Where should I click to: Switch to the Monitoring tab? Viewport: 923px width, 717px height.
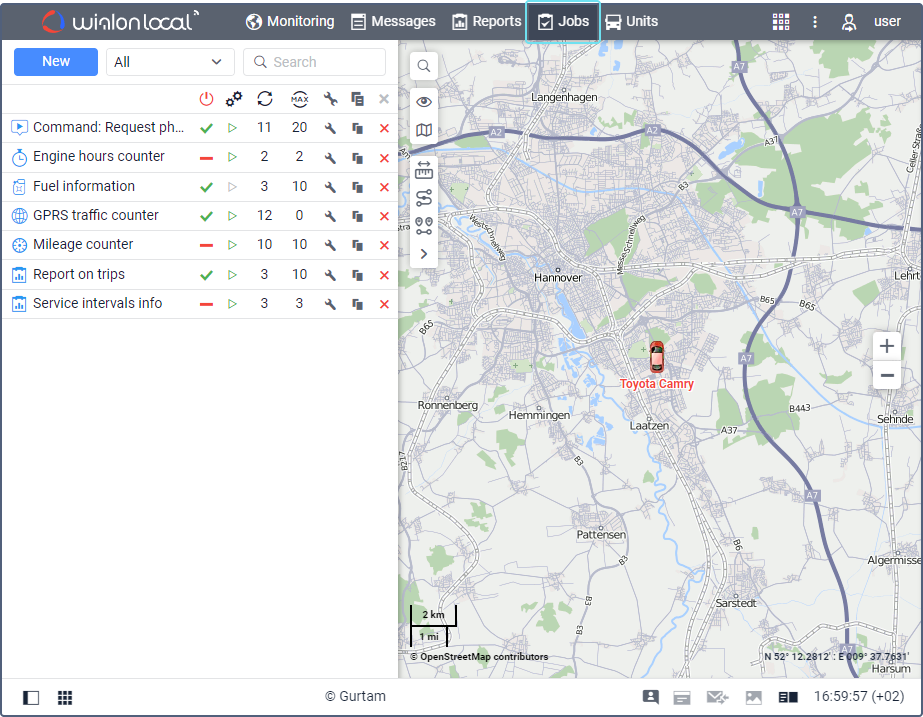[290, 22]
